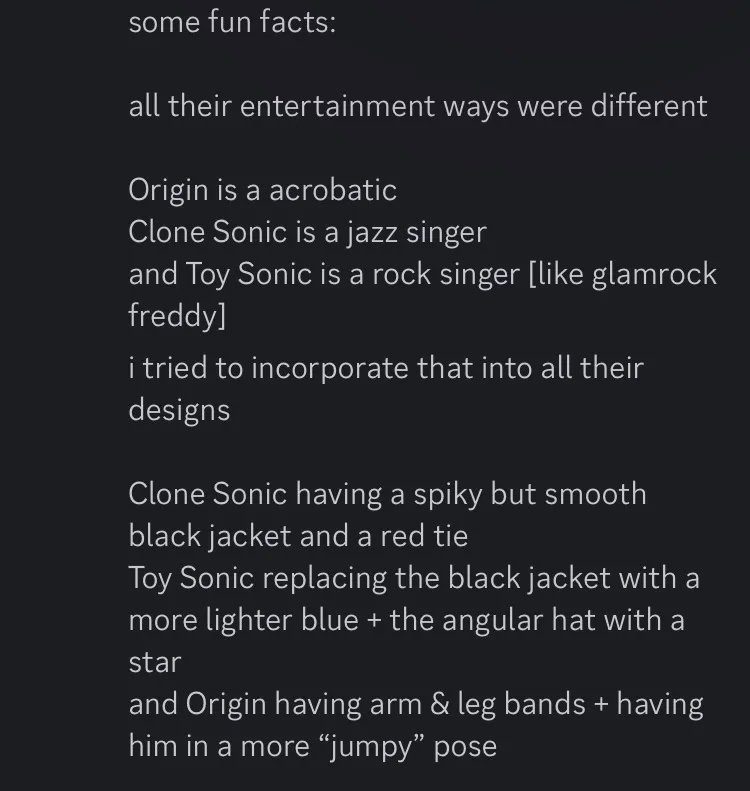Click the word "designs" on its own line
The width and height of the screenshot is (750, 791).
coord(179,410)
